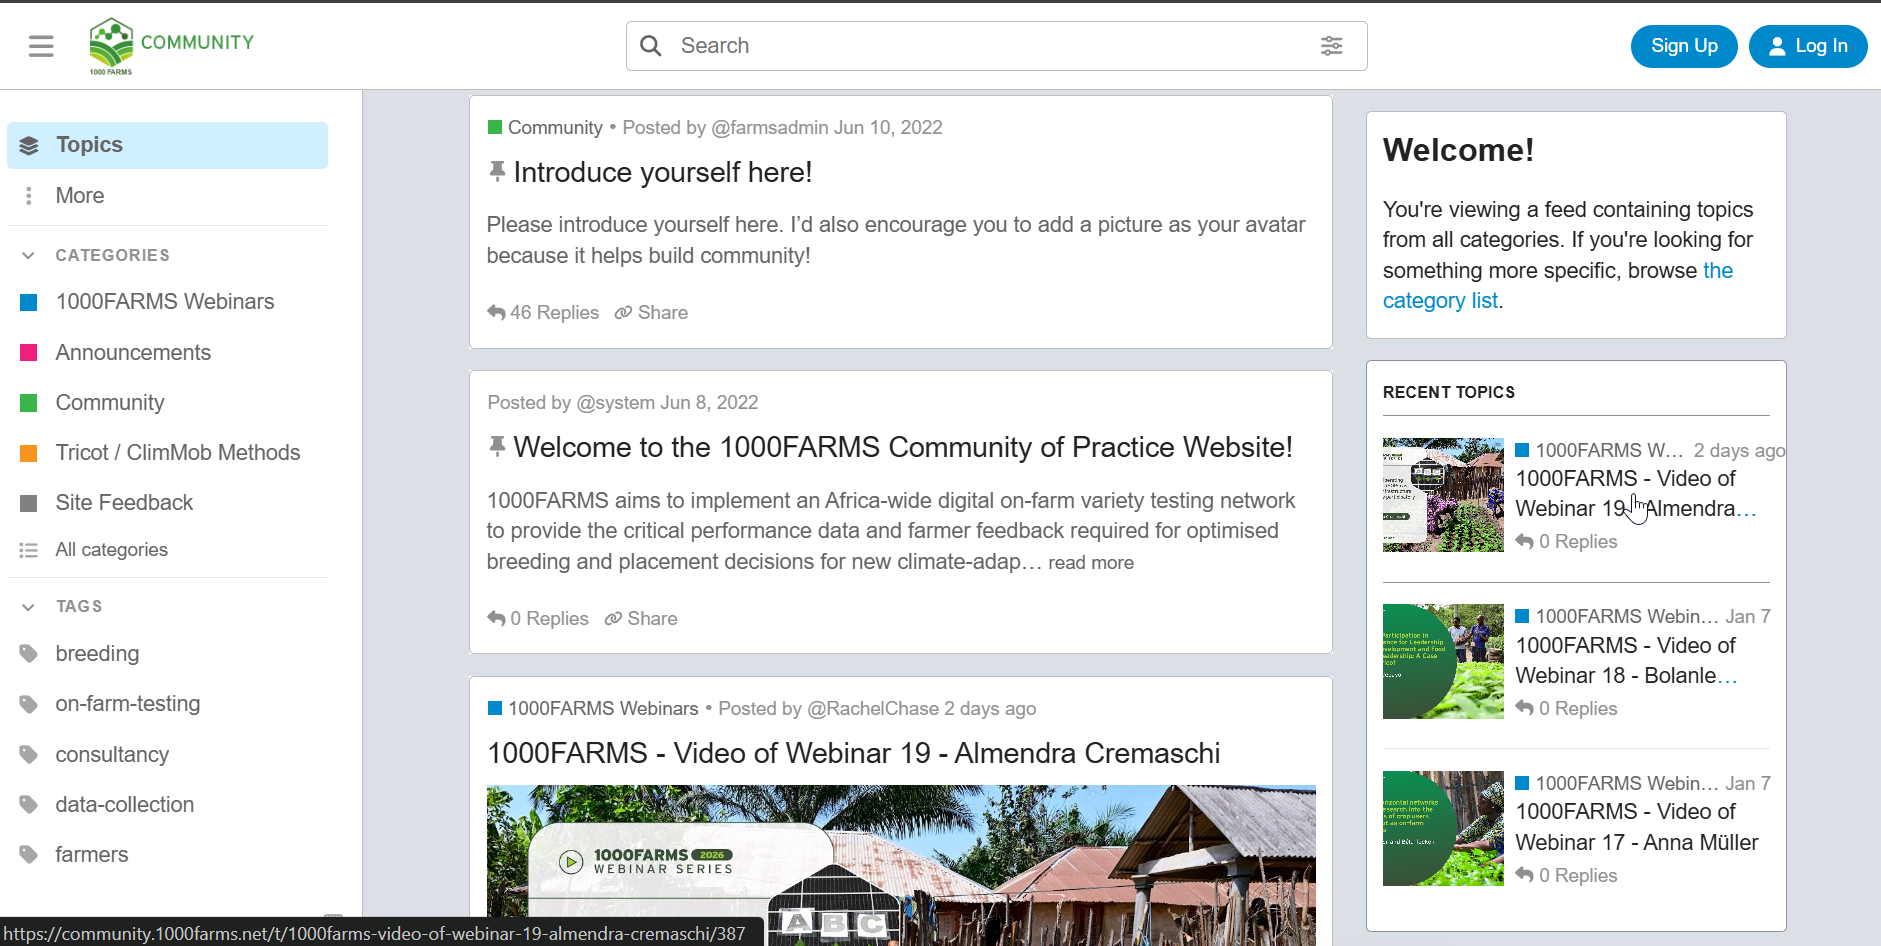Select the breeding tag
The width and height of the screenshot is (1881, 946).
click(97, 654)
